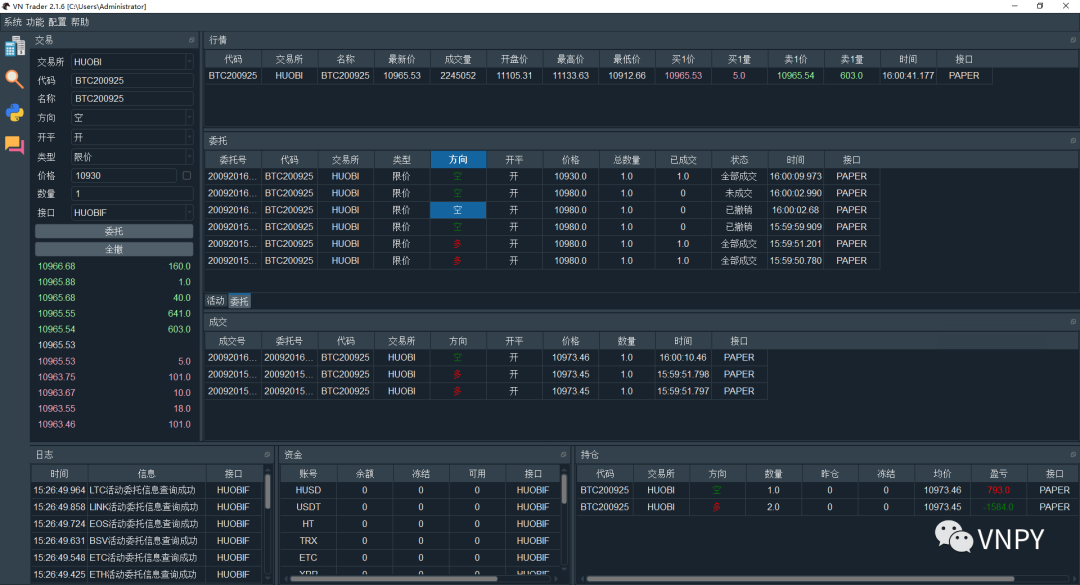This screenshot has width=1080, height=585.
Task: Expand the 类型 order type dropdown
Action: [x=132, y=156]
